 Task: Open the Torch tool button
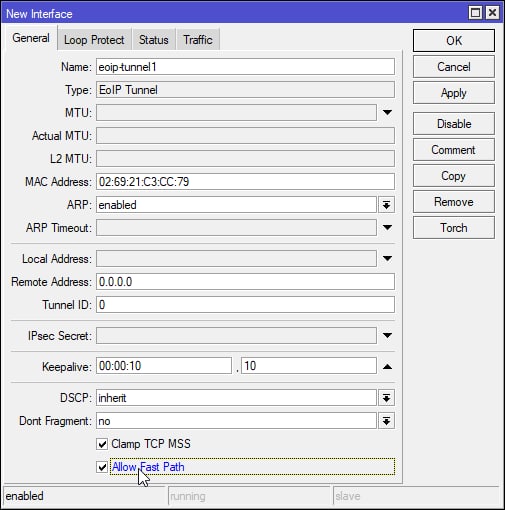click(x=454, y=228)
